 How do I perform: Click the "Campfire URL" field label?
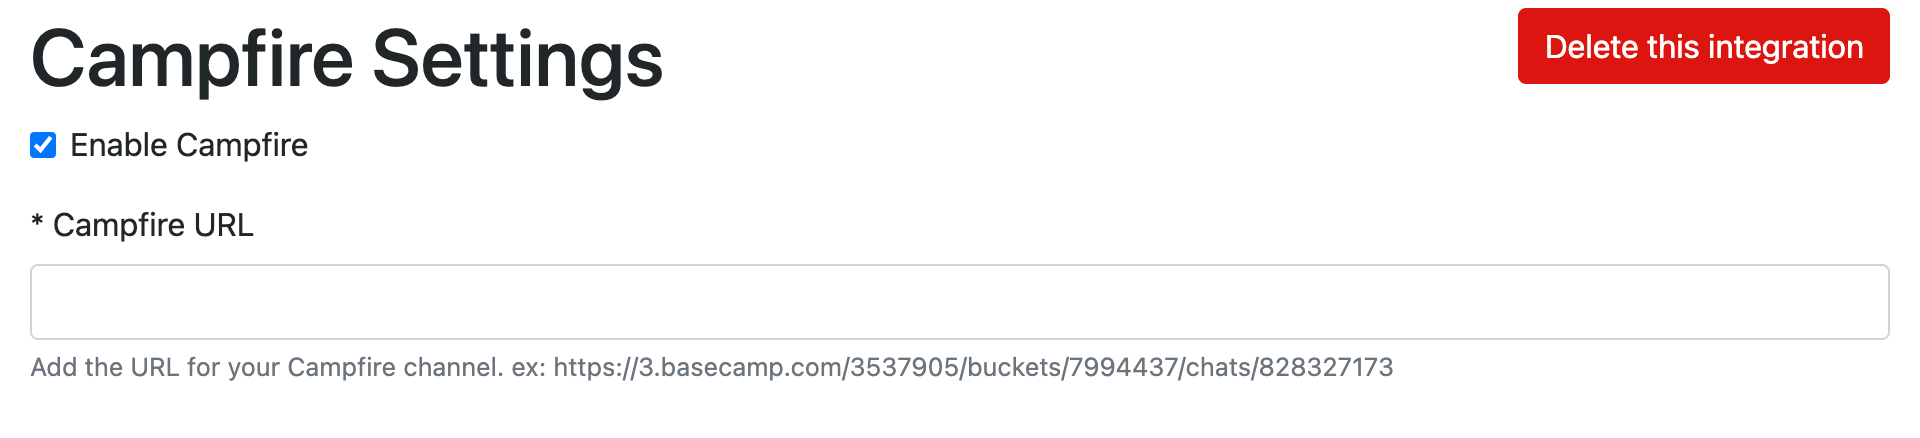(x=153, y=226)
